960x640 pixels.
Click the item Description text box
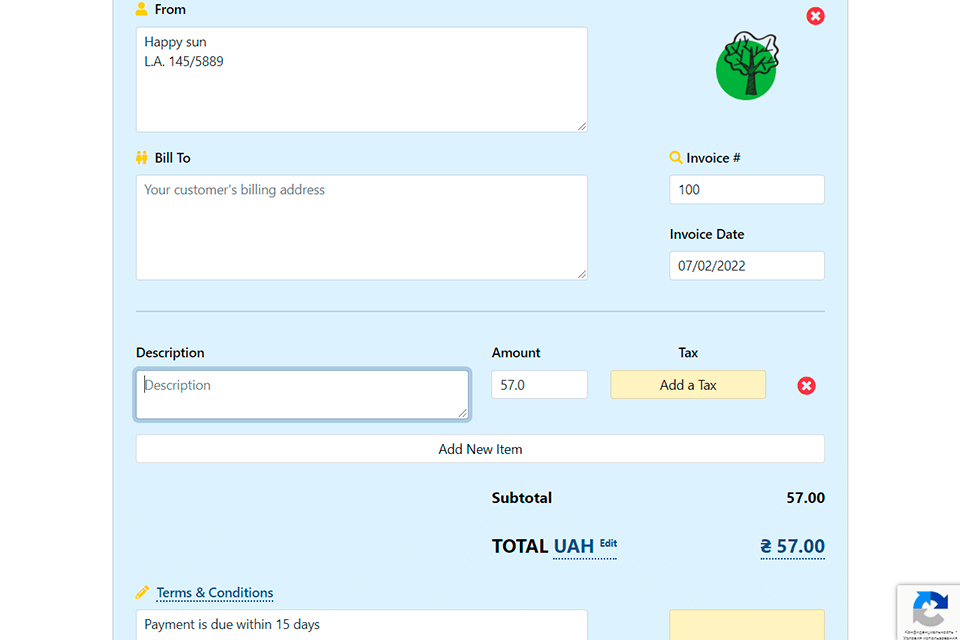(302, 394)
